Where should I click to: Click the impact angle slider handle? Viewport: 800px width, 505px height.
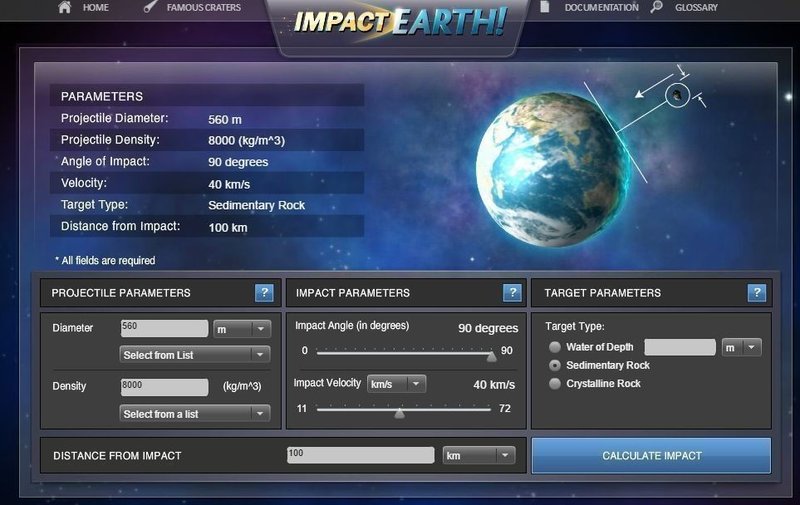click(491, 356)
